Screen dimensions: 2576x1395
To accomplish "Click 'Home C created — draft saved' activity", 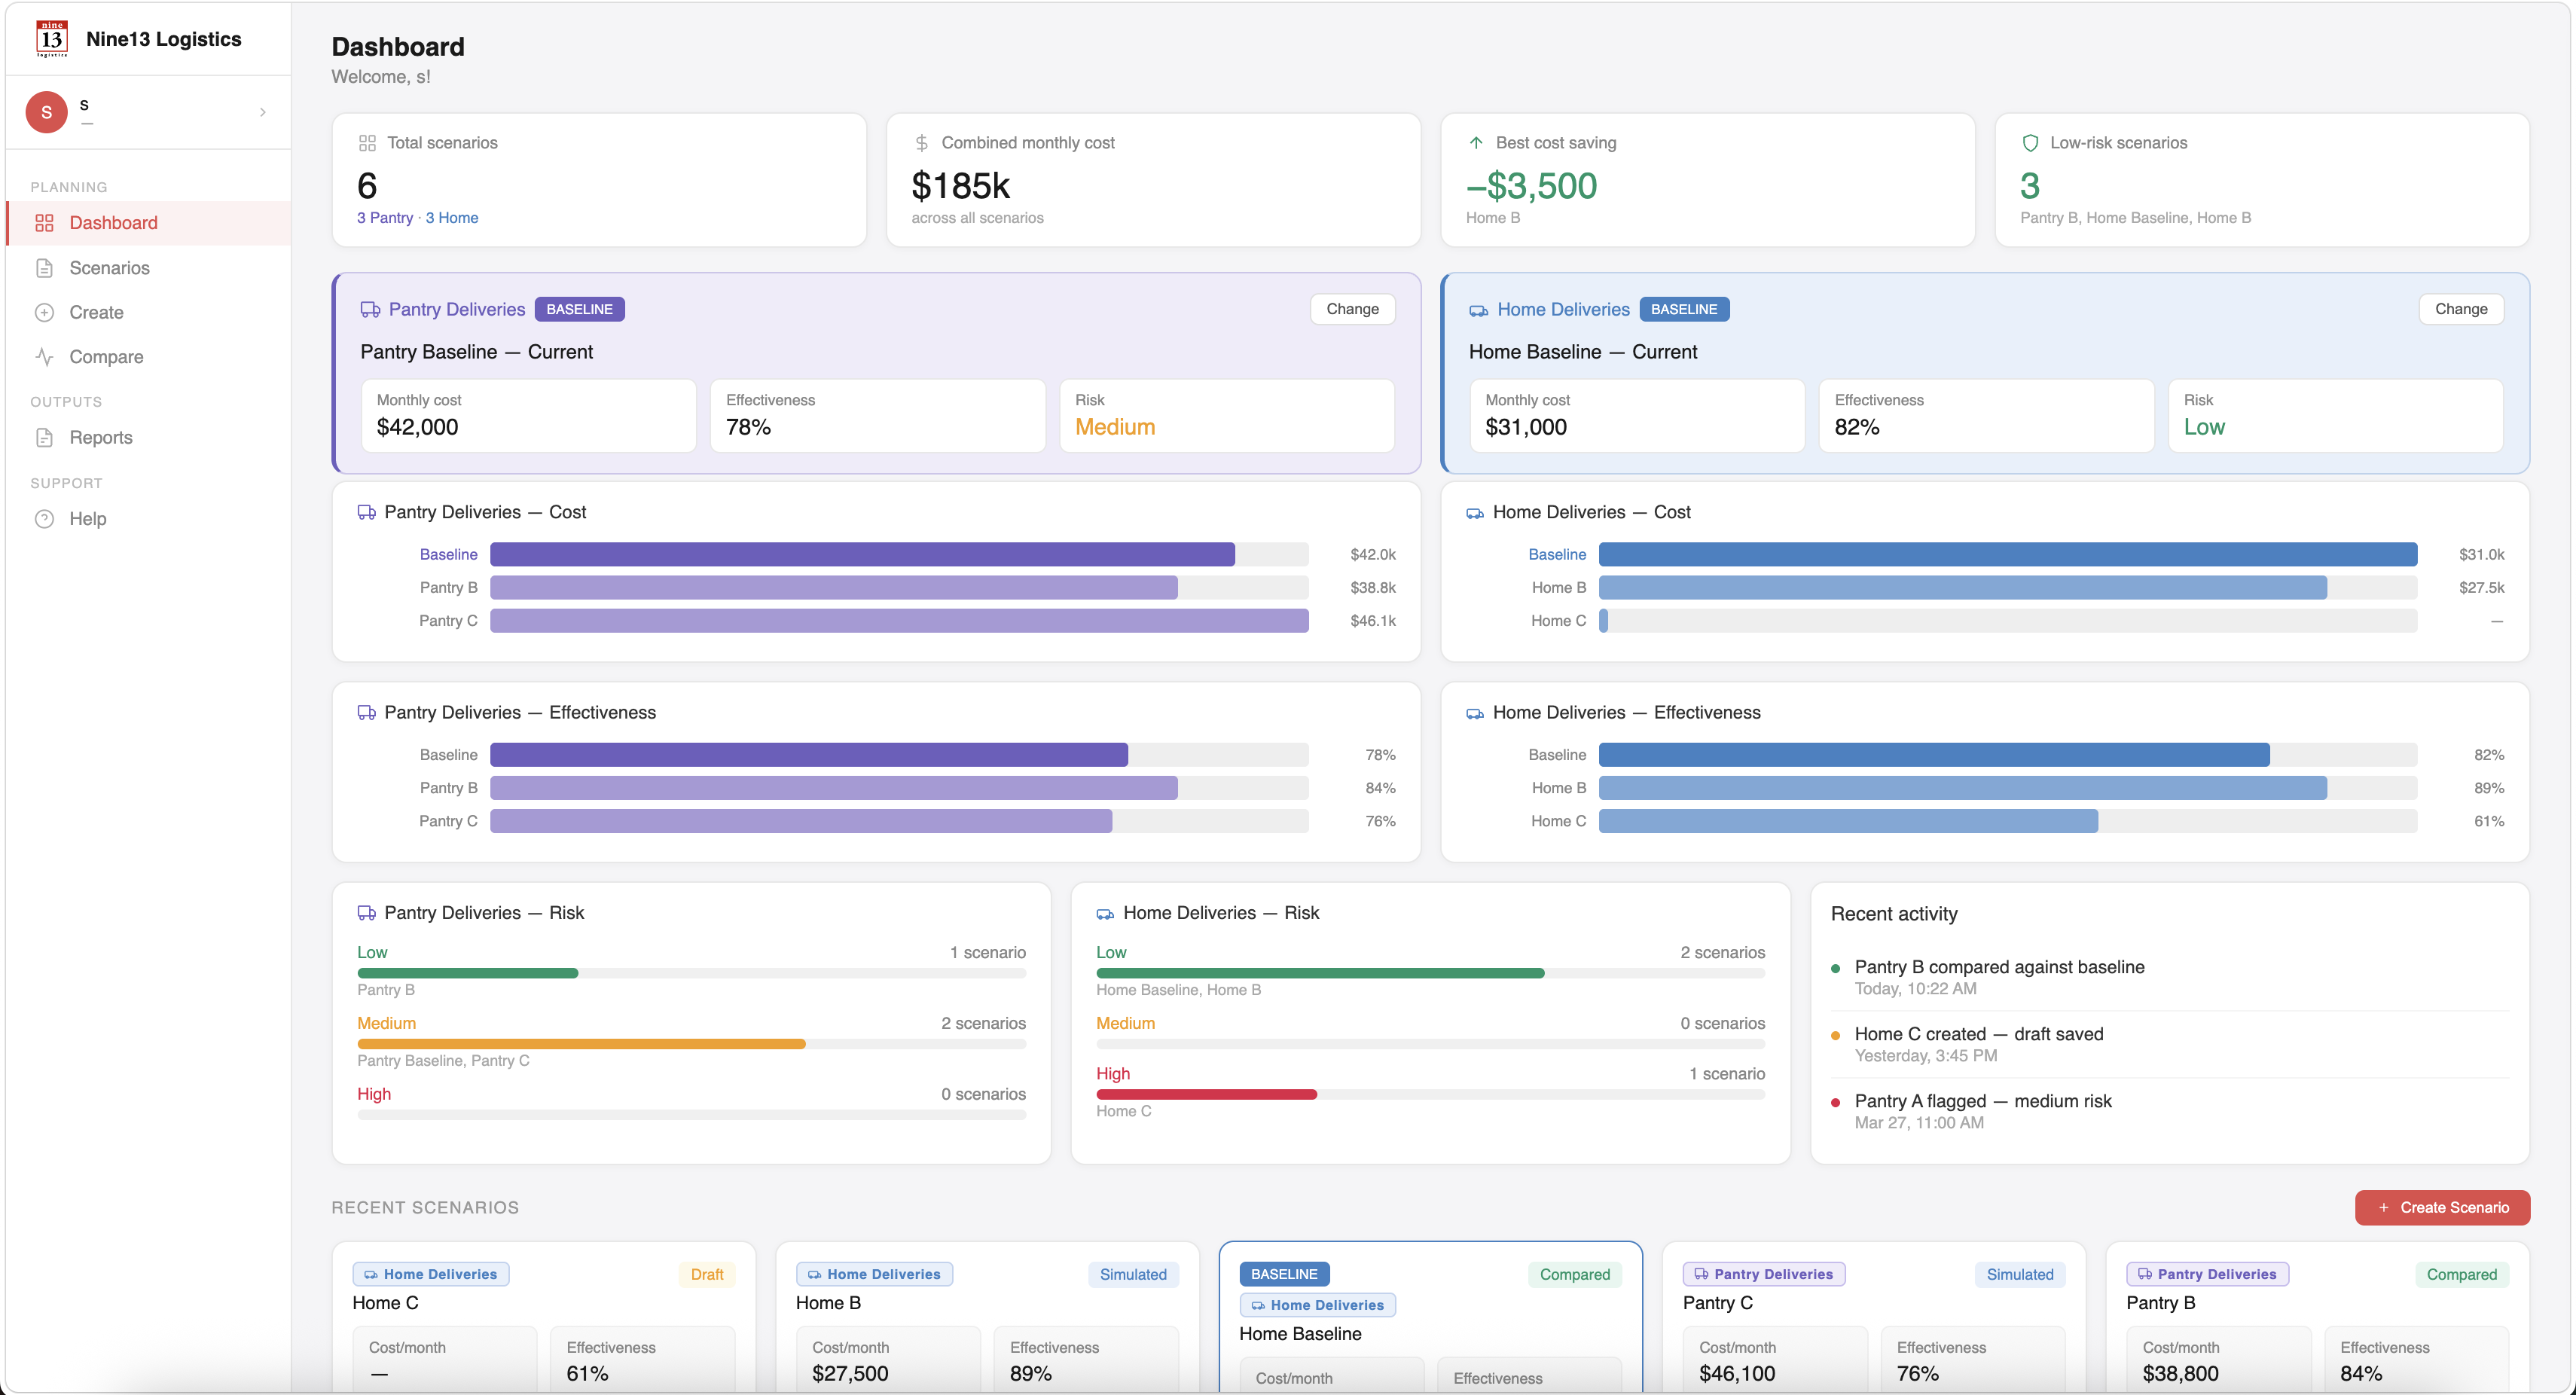I will pyautogui.click(x=1978, y=1034).
